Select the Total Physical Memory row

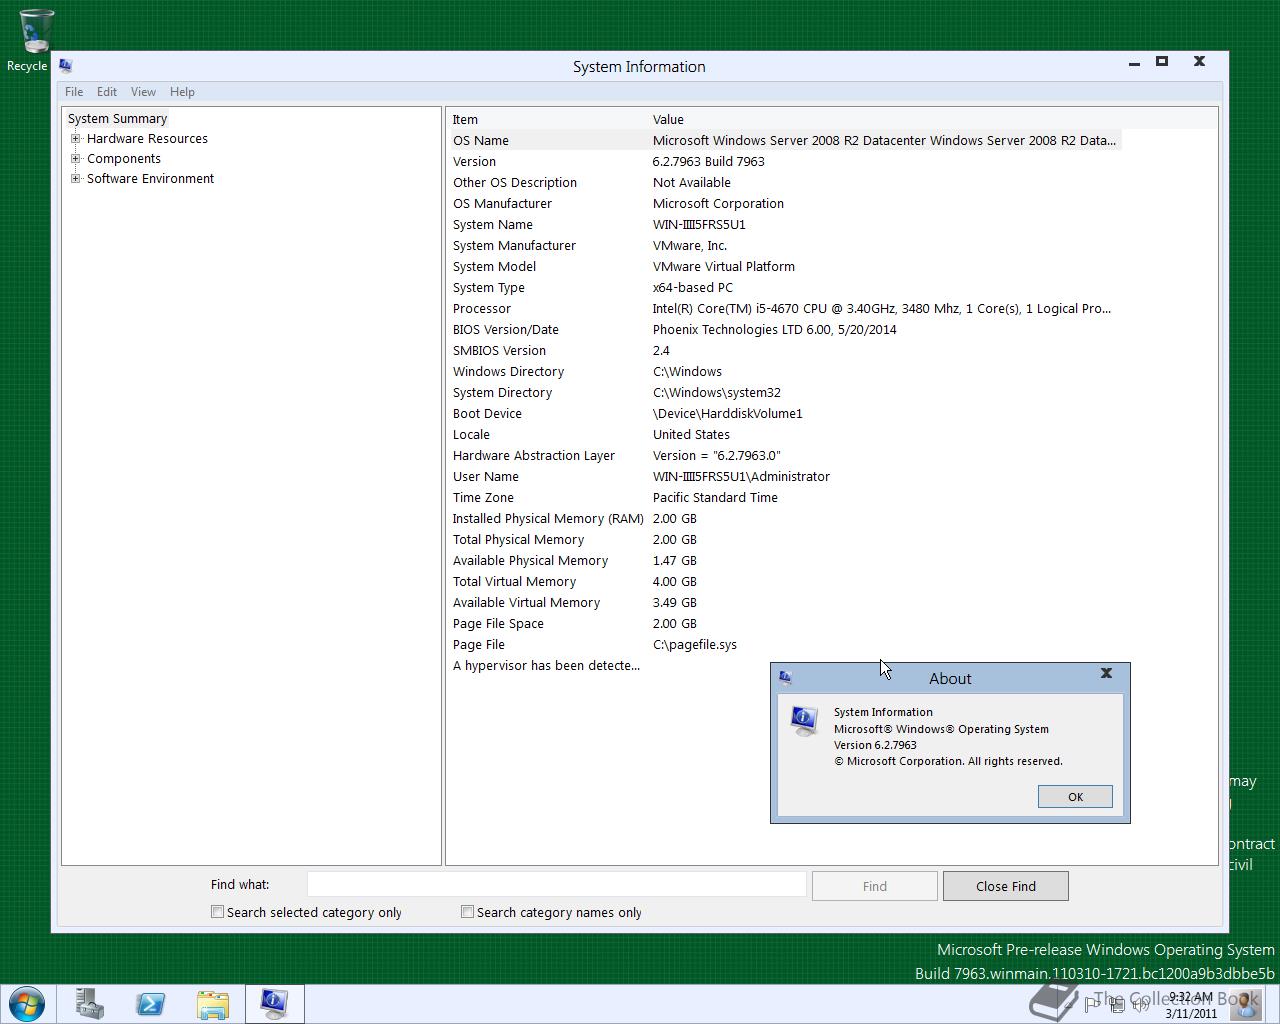(x=785, y=540)
